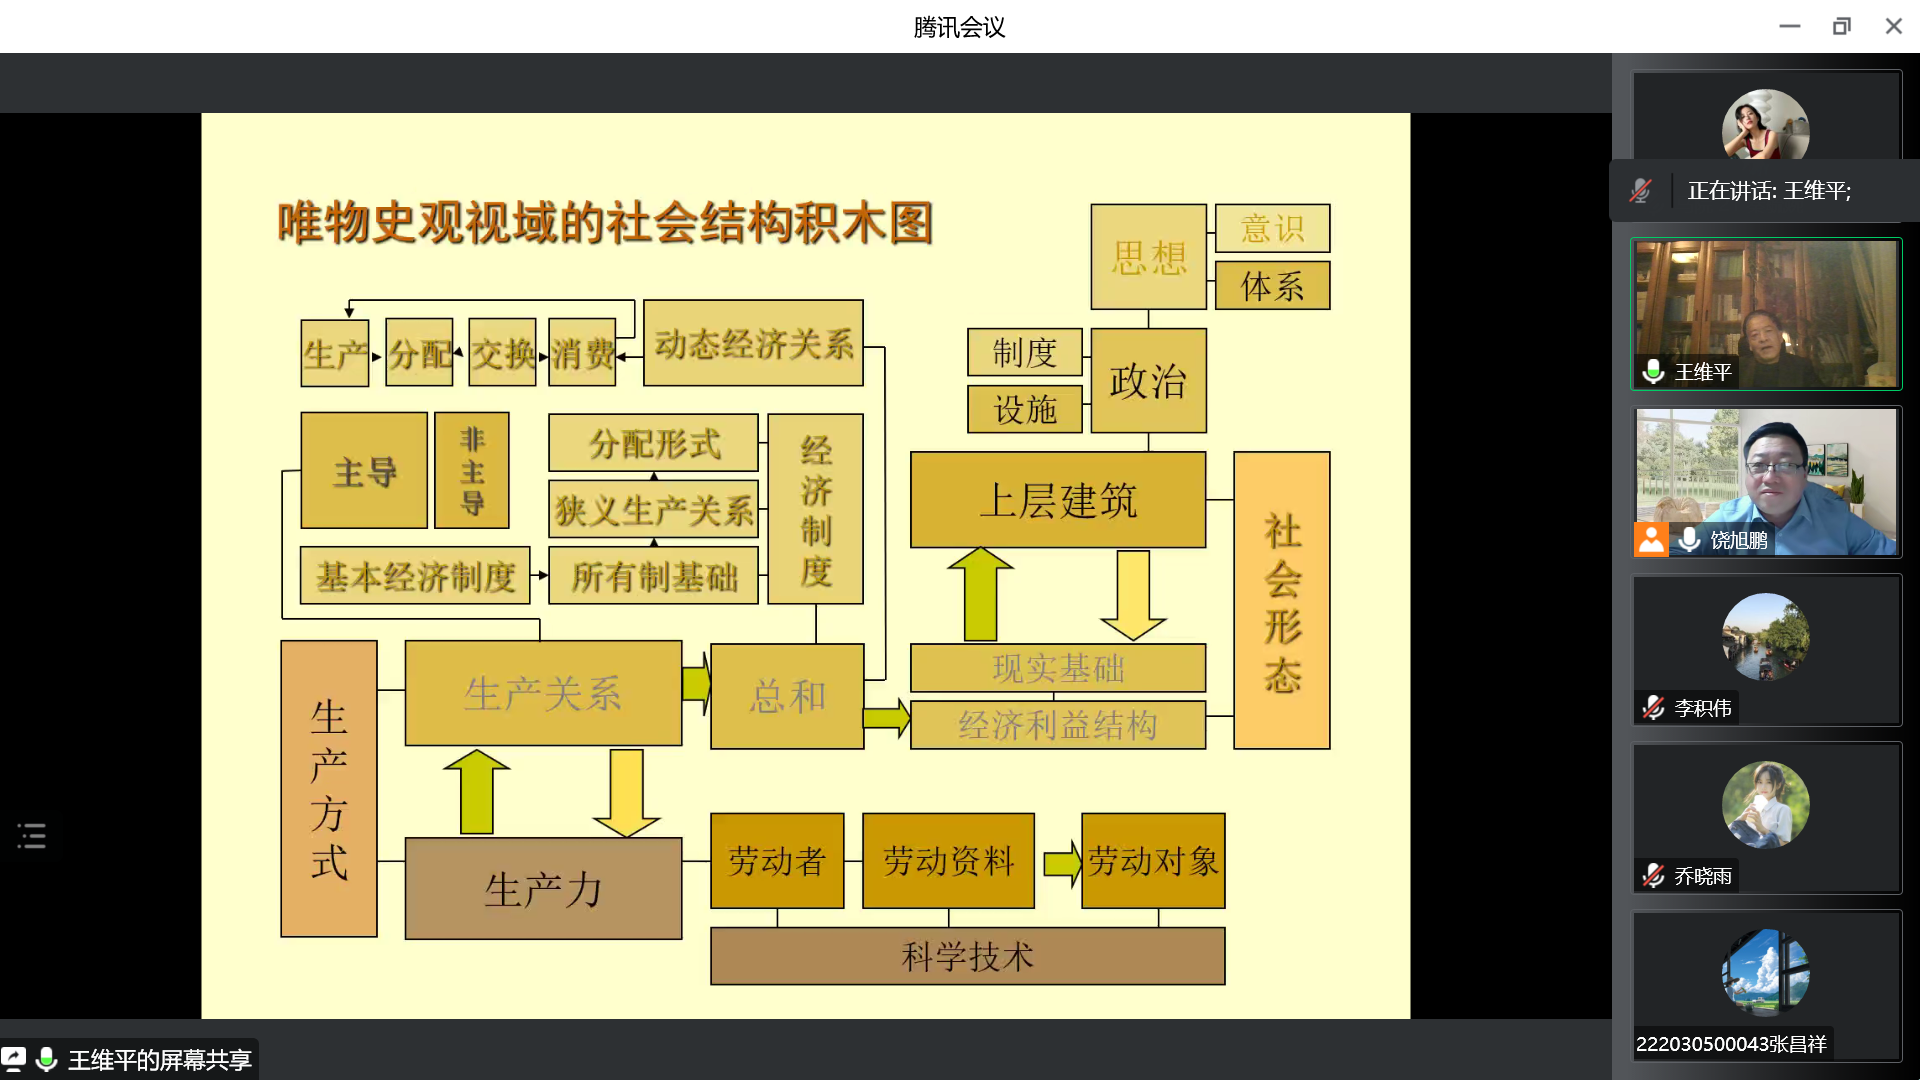This screenshot has width=1920, height=1080.
Task: Click the microphone icon beside 王维平的屏幕共享
Action: [46, 1059]
